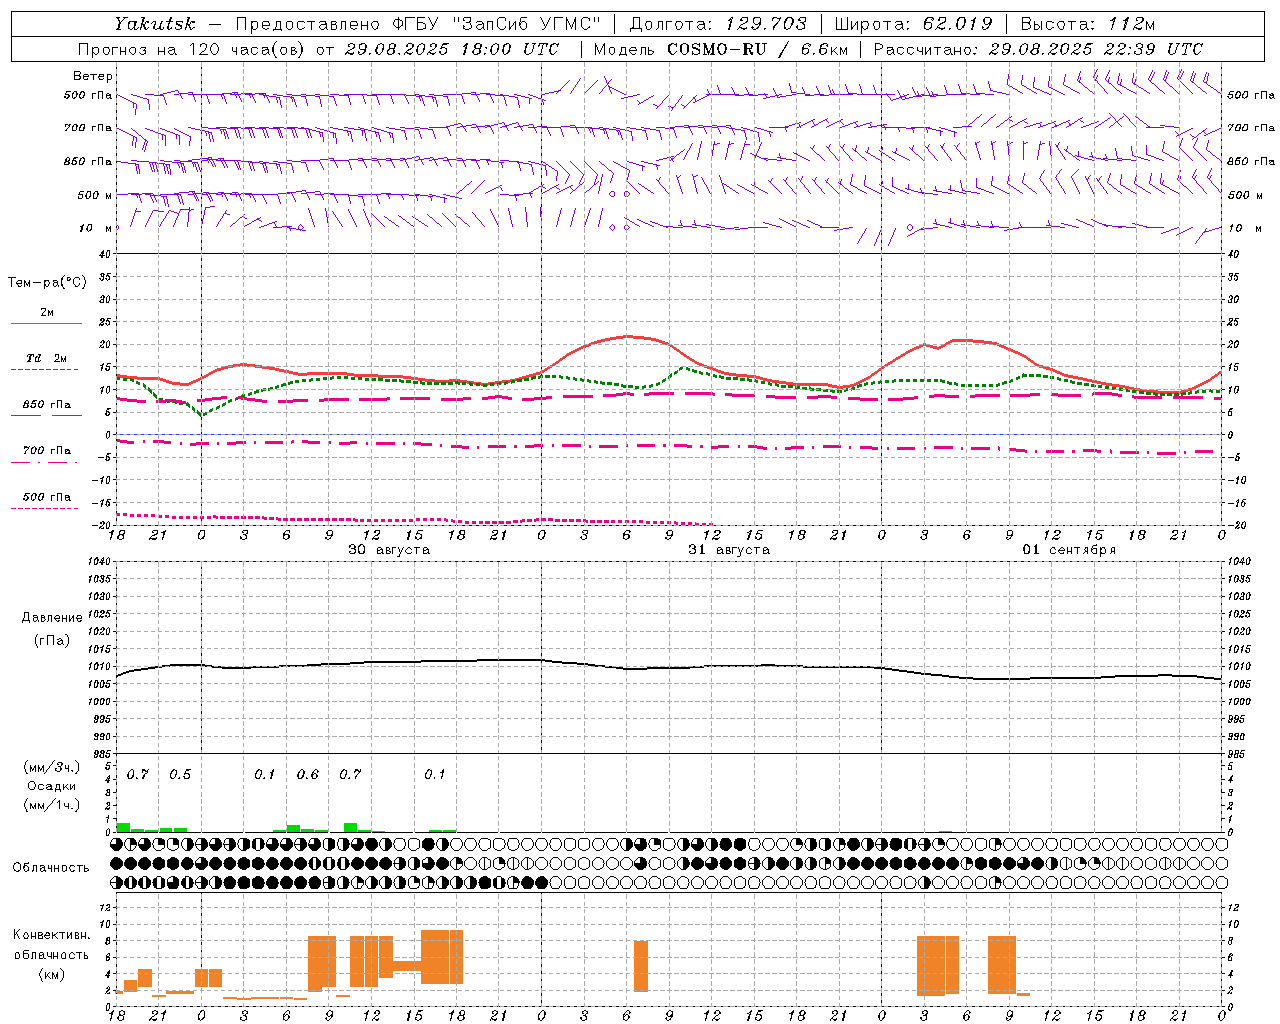Click the 'Давление' pressure chart label
This screenshot has width=1280, height=1024.
(52, 618)
